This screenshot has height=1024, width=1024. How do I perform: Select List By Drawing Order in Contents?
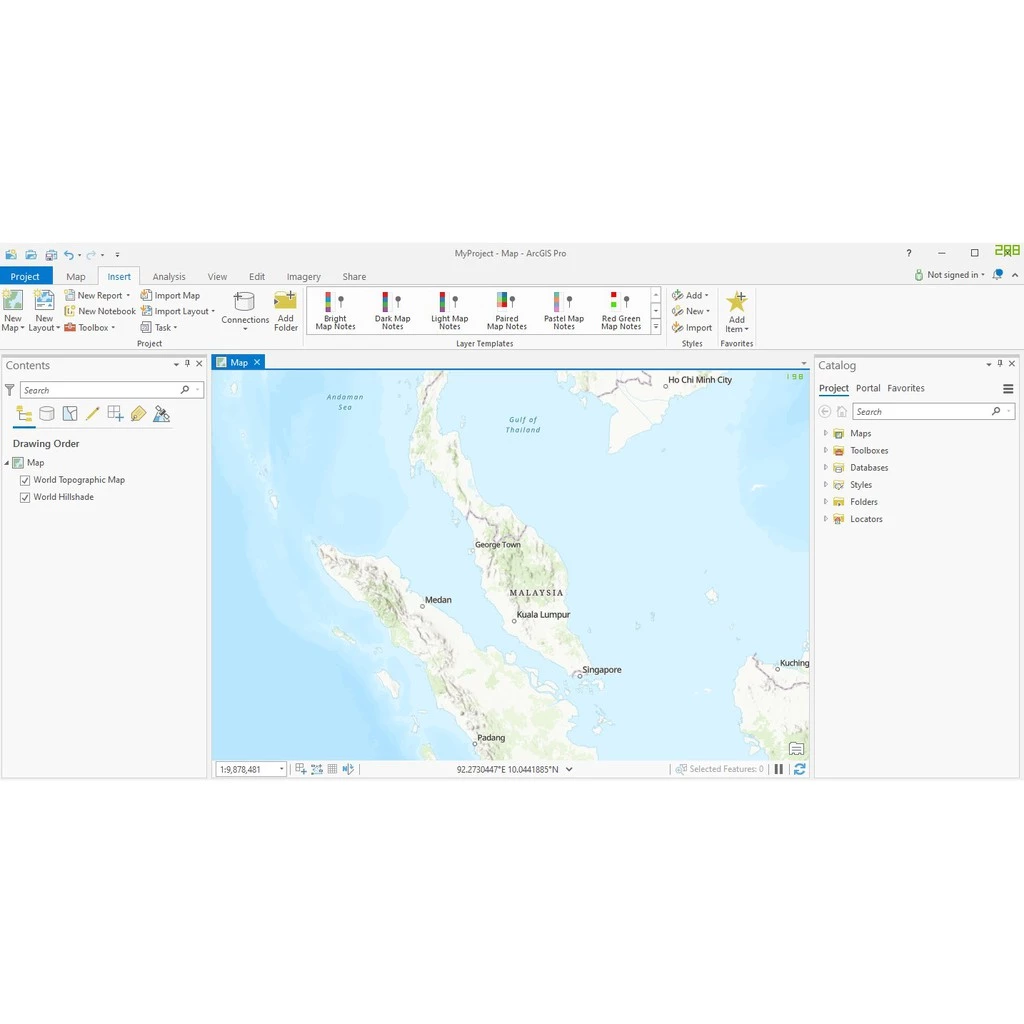(x=24, y=413)
